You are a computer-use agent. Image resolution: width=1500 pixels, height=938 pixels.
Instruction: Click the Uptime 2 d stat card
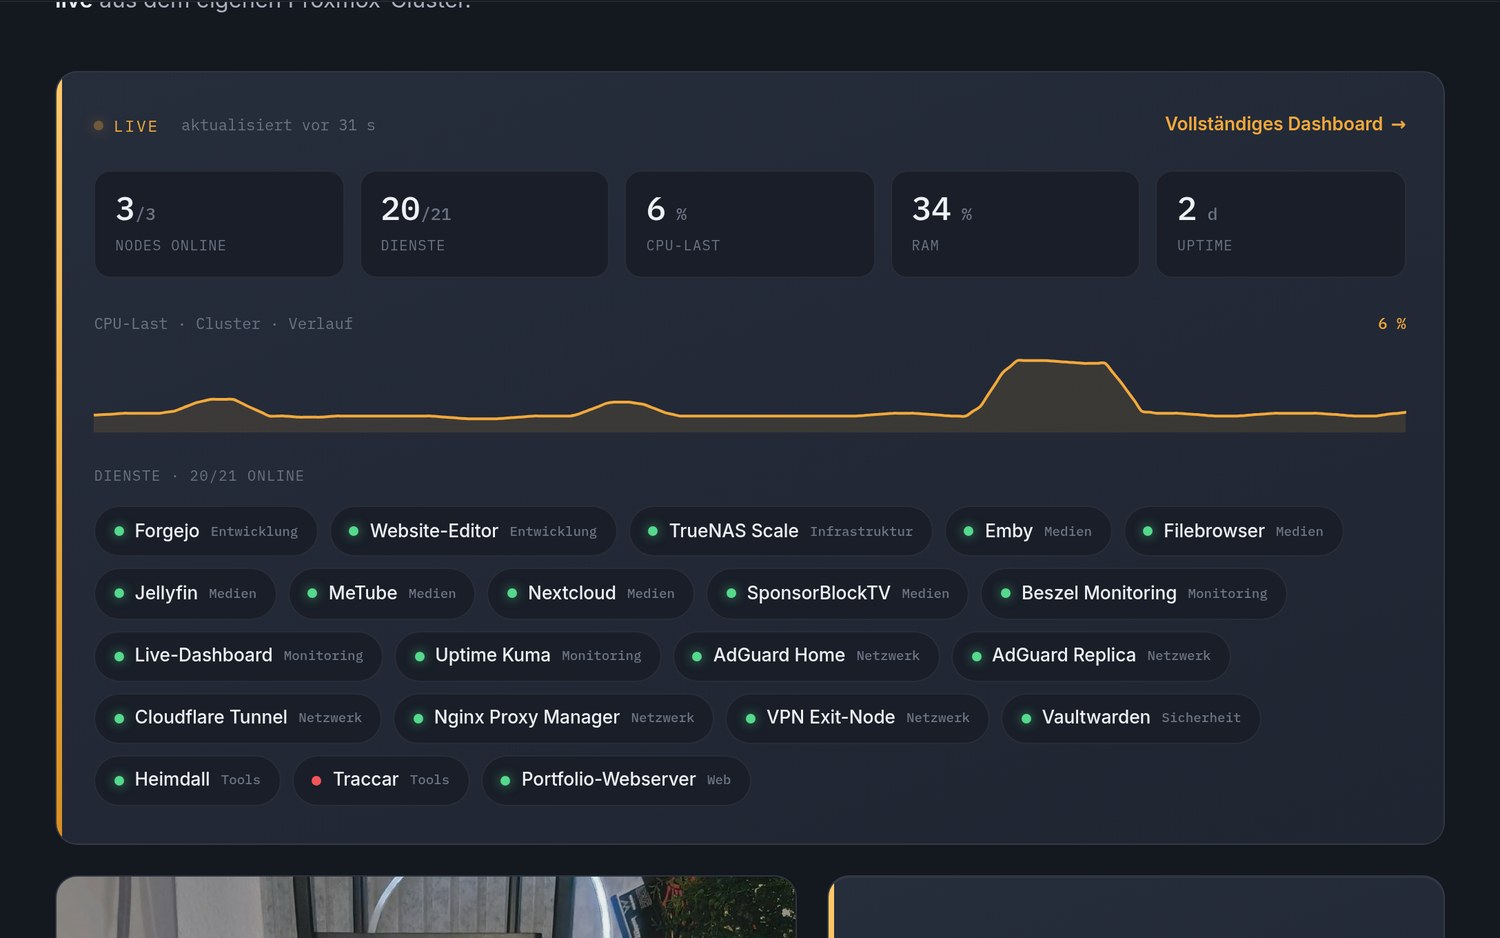[x=1281, y=224]
